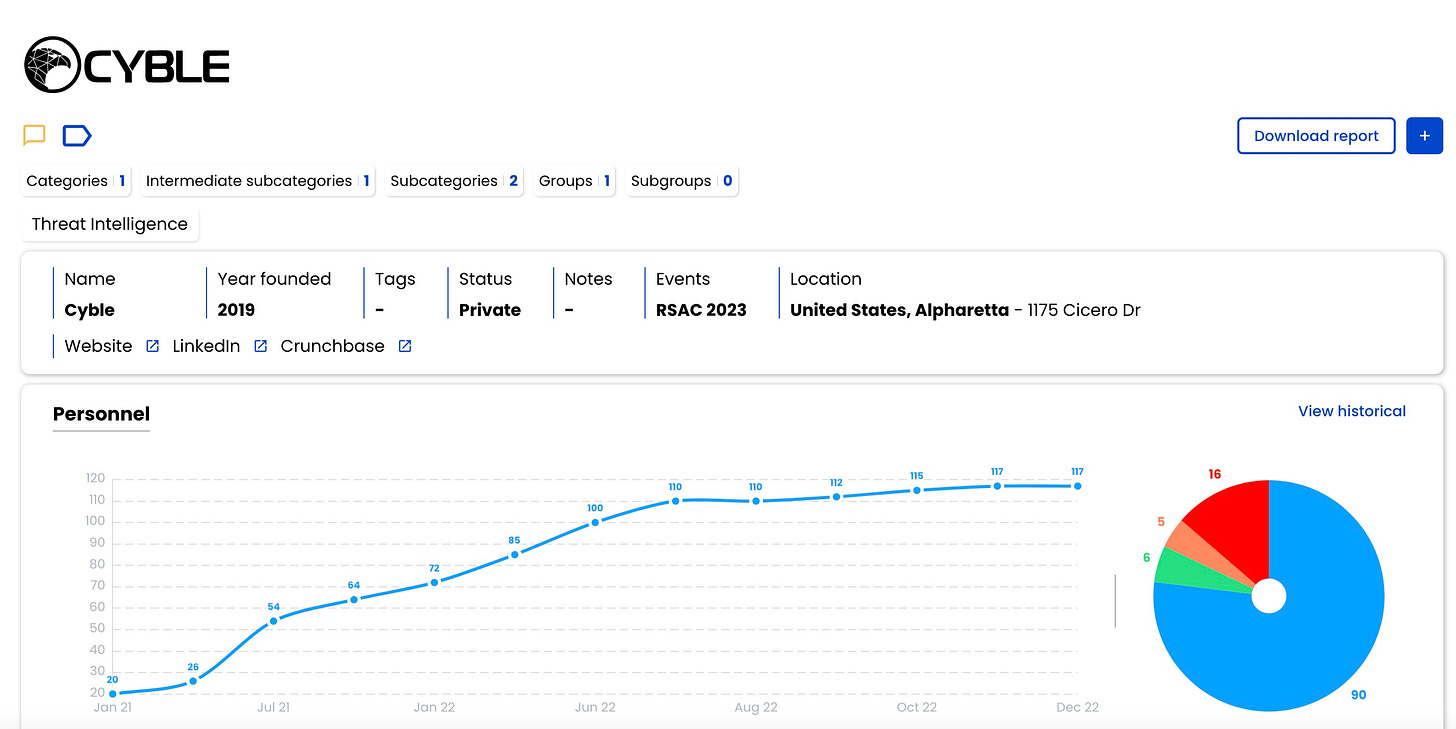
Task: Select the Personnel tab heading
Action: point(101,414)
